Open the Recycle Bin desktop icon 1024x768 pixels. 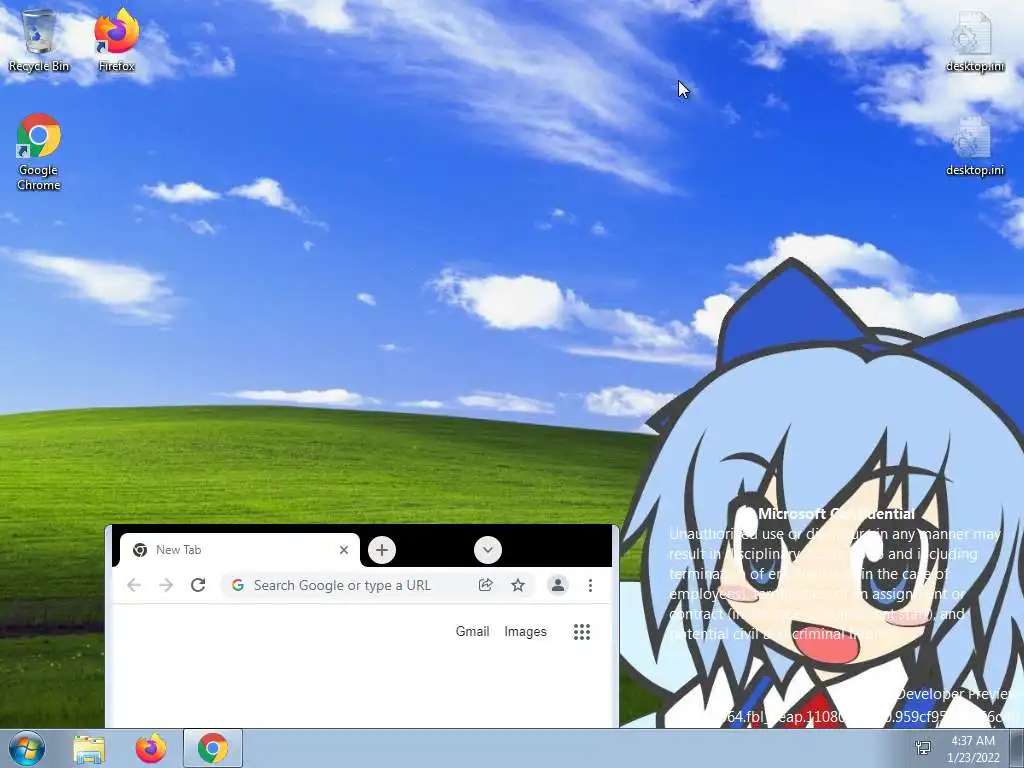39,39
